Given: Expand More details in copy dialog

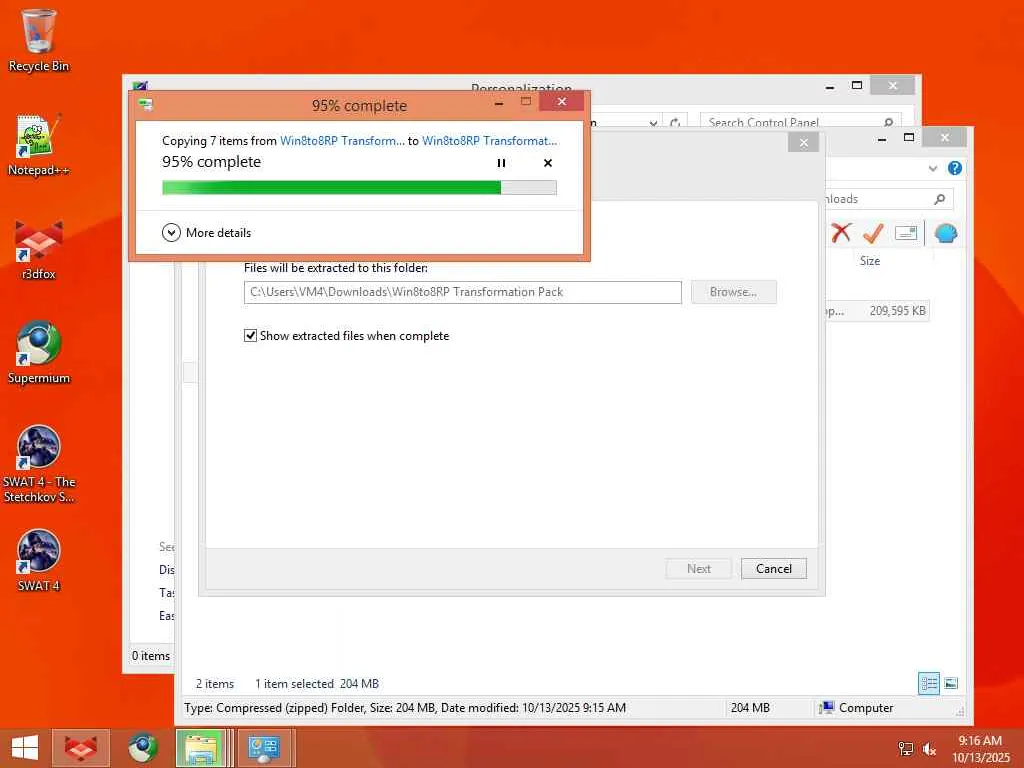Looking at the screenshot, I should (206, 232).
